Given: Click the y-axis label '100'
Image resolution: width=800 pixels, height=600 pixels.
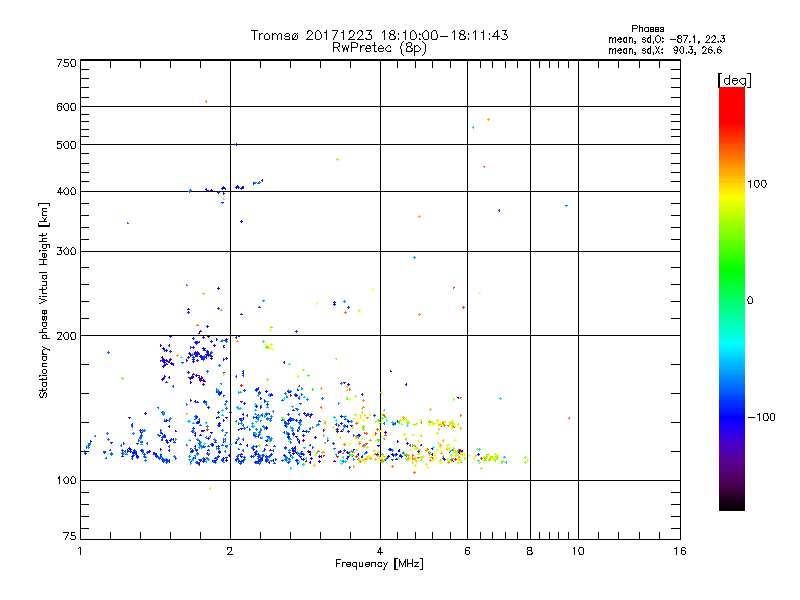Looking at the screenshot, I should (66, 481).
